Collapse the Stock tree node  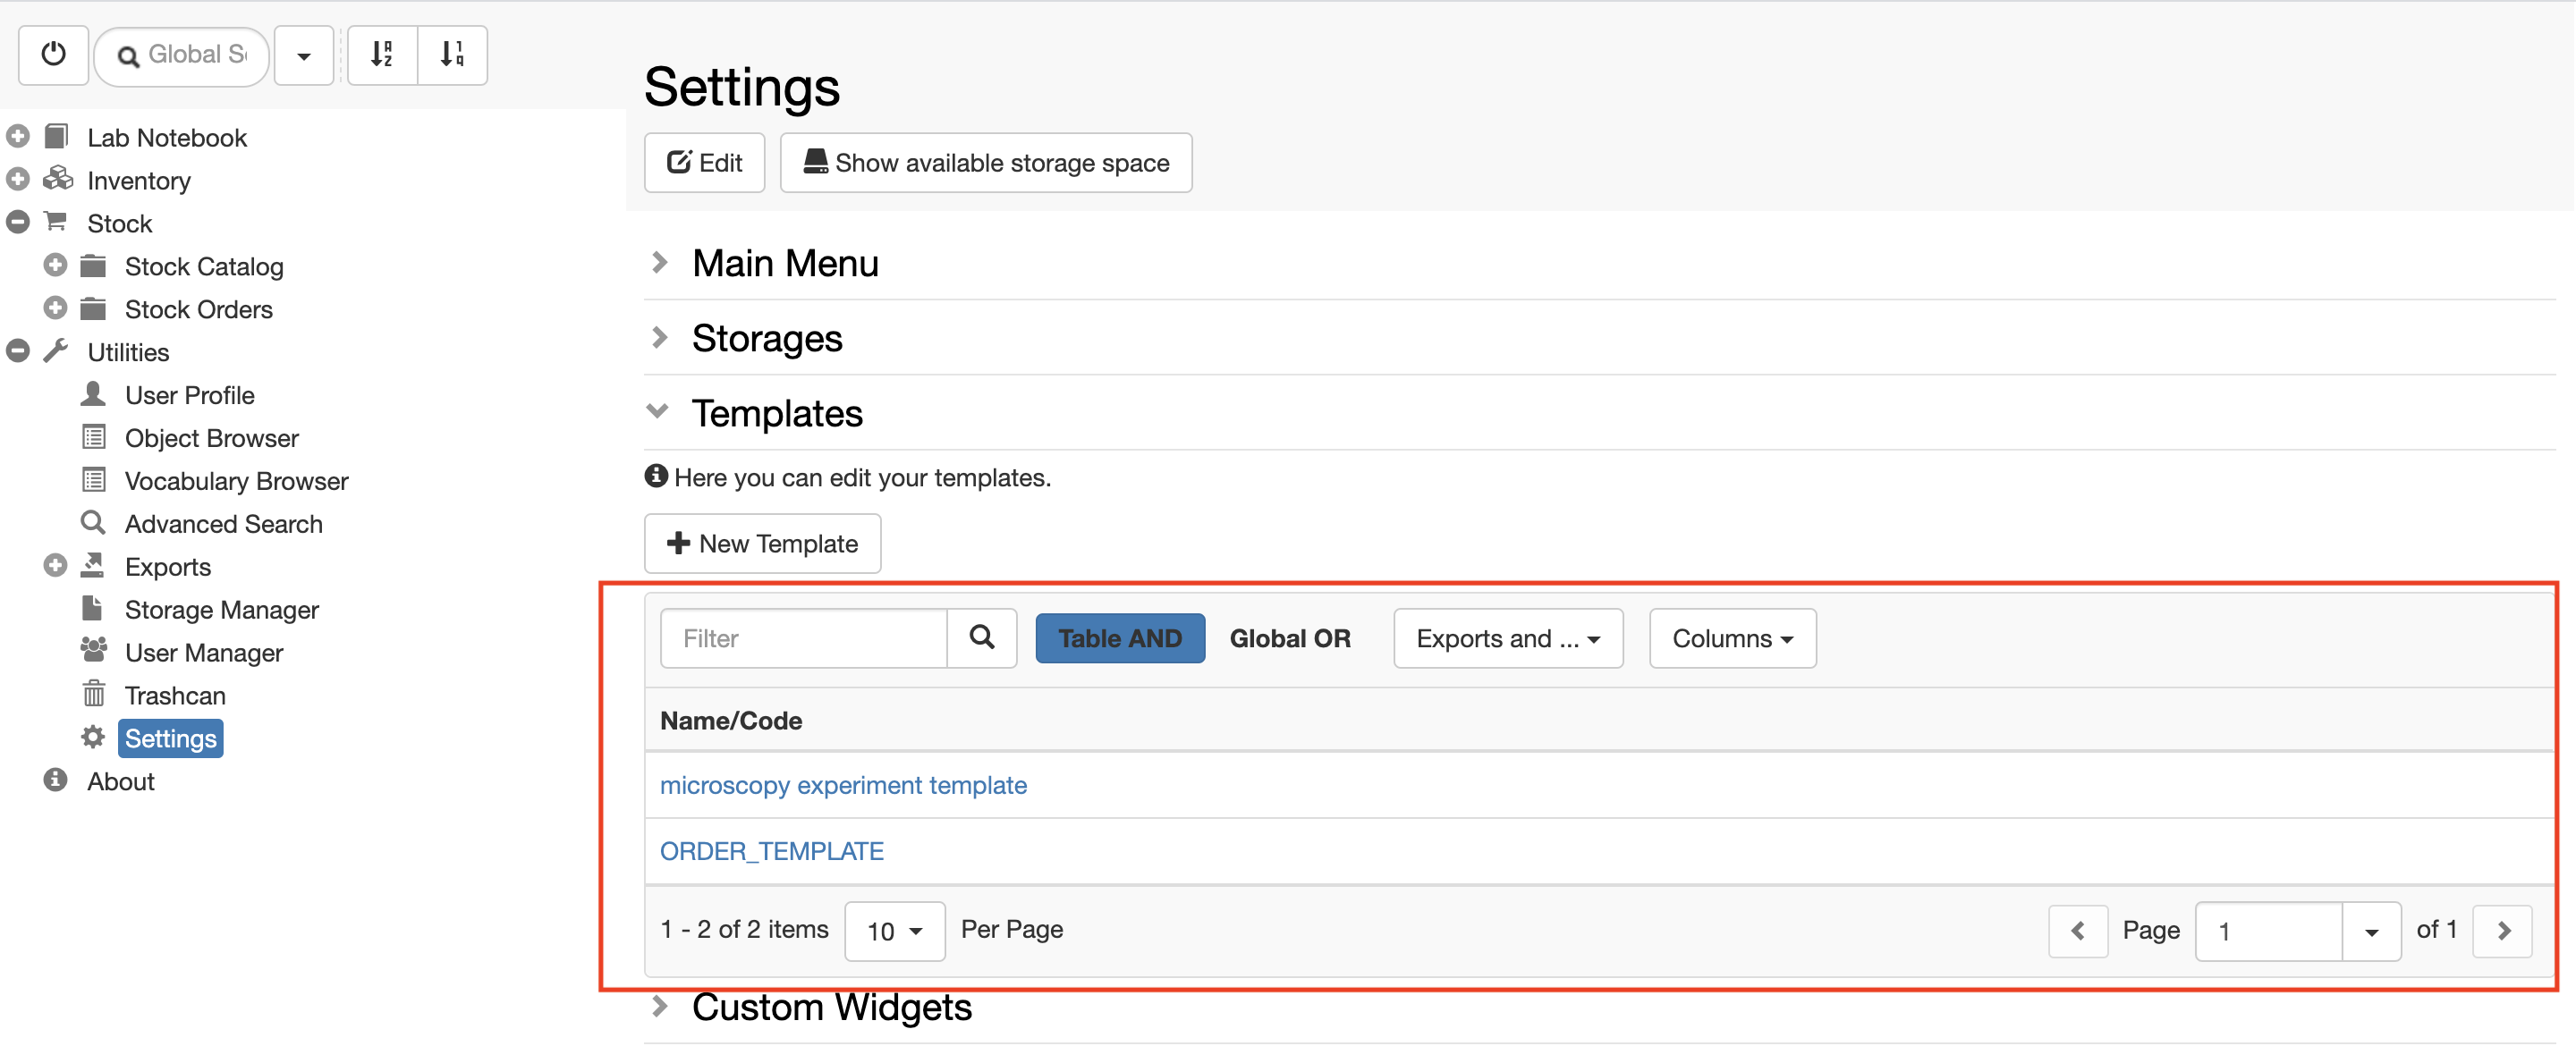[18, 222]
